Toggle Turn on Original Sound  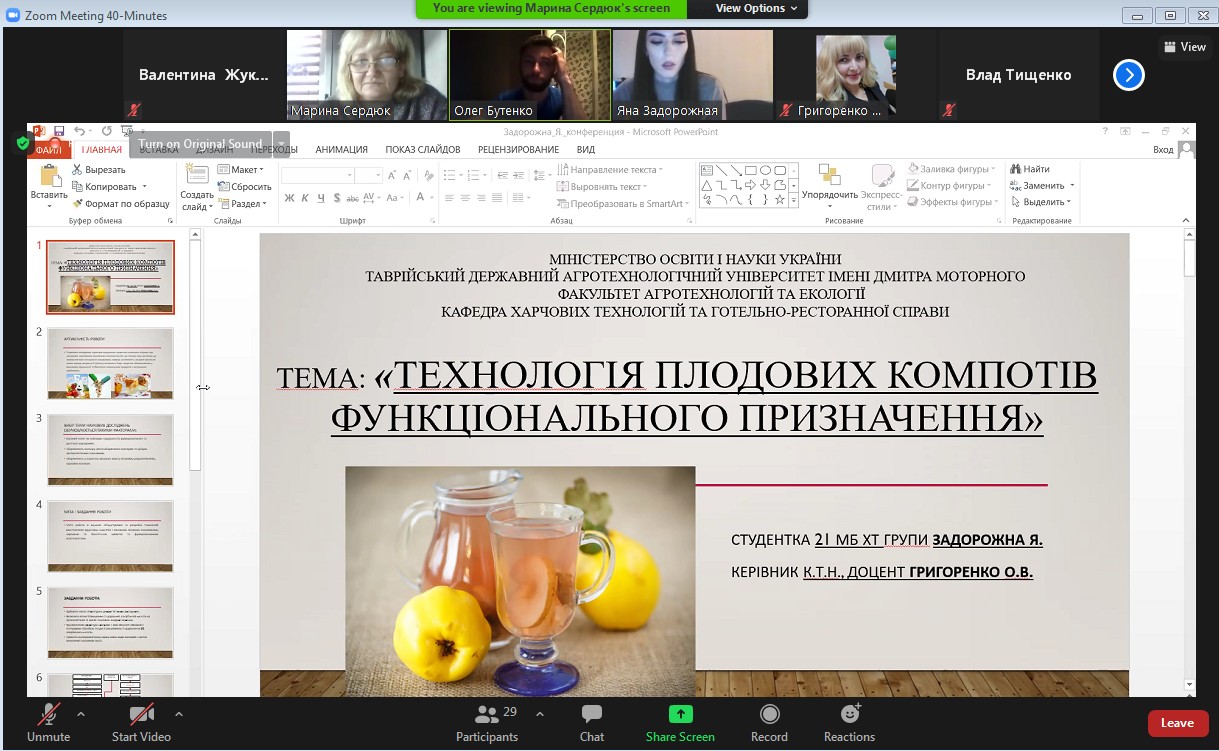tap(200, 144)
